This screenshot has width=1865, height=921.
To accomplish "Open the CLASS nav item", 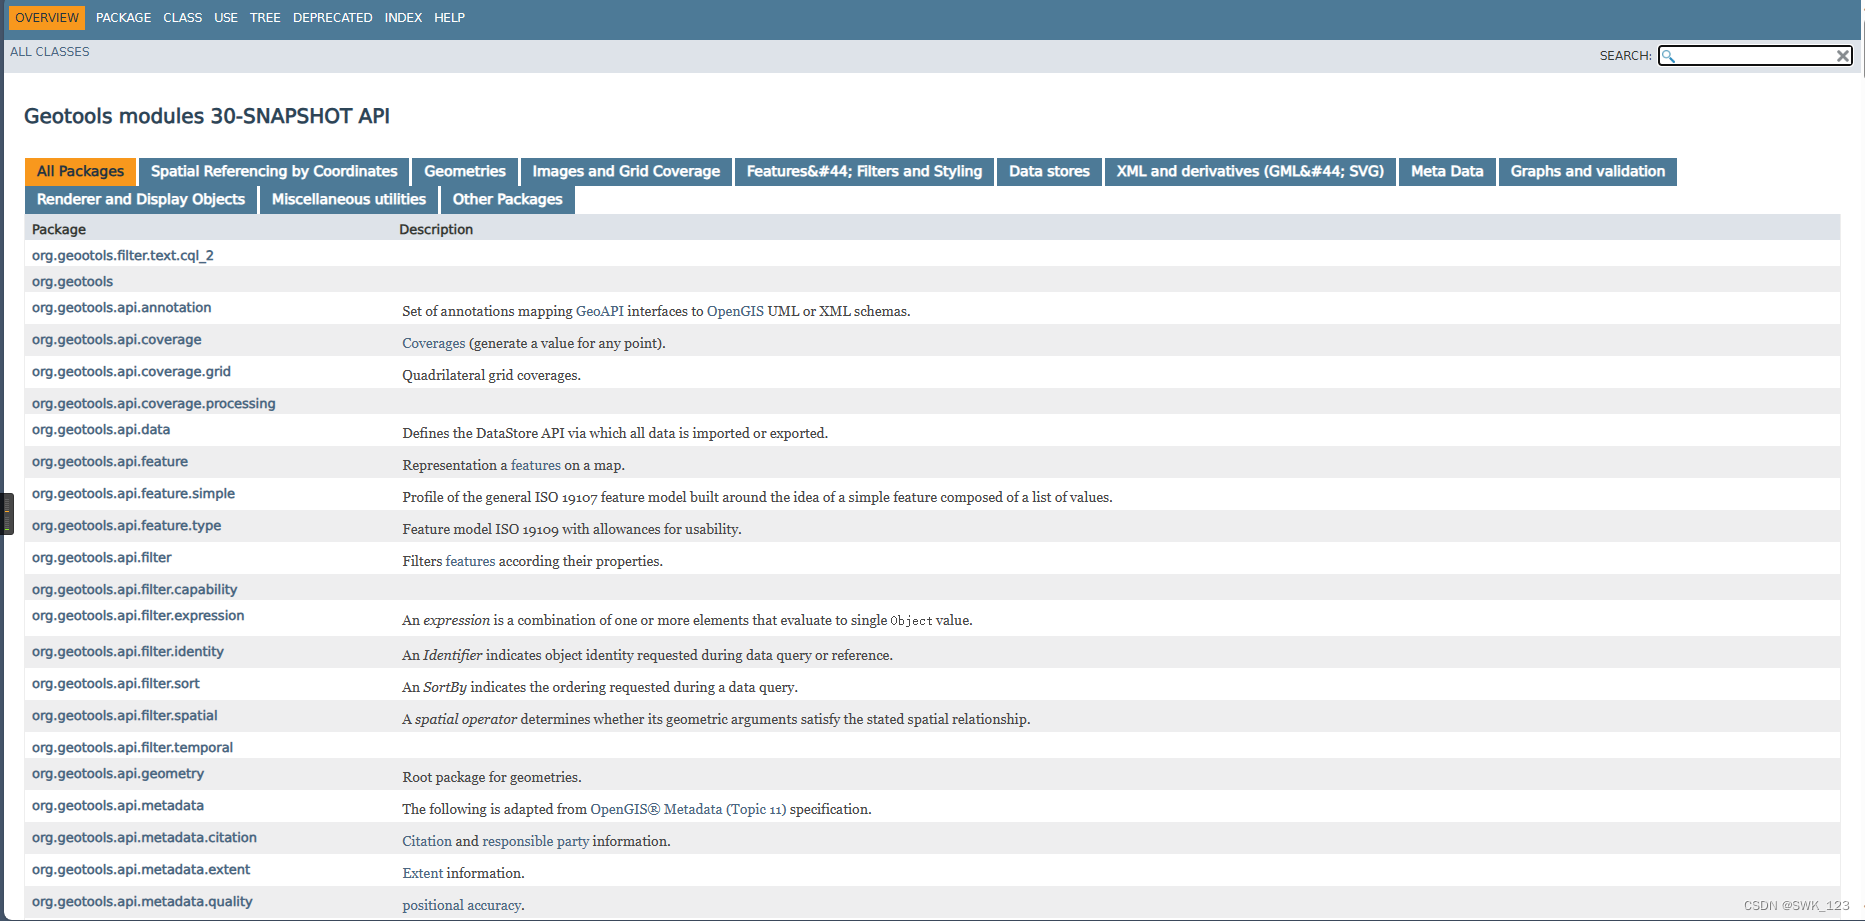I will click(183, 18).
